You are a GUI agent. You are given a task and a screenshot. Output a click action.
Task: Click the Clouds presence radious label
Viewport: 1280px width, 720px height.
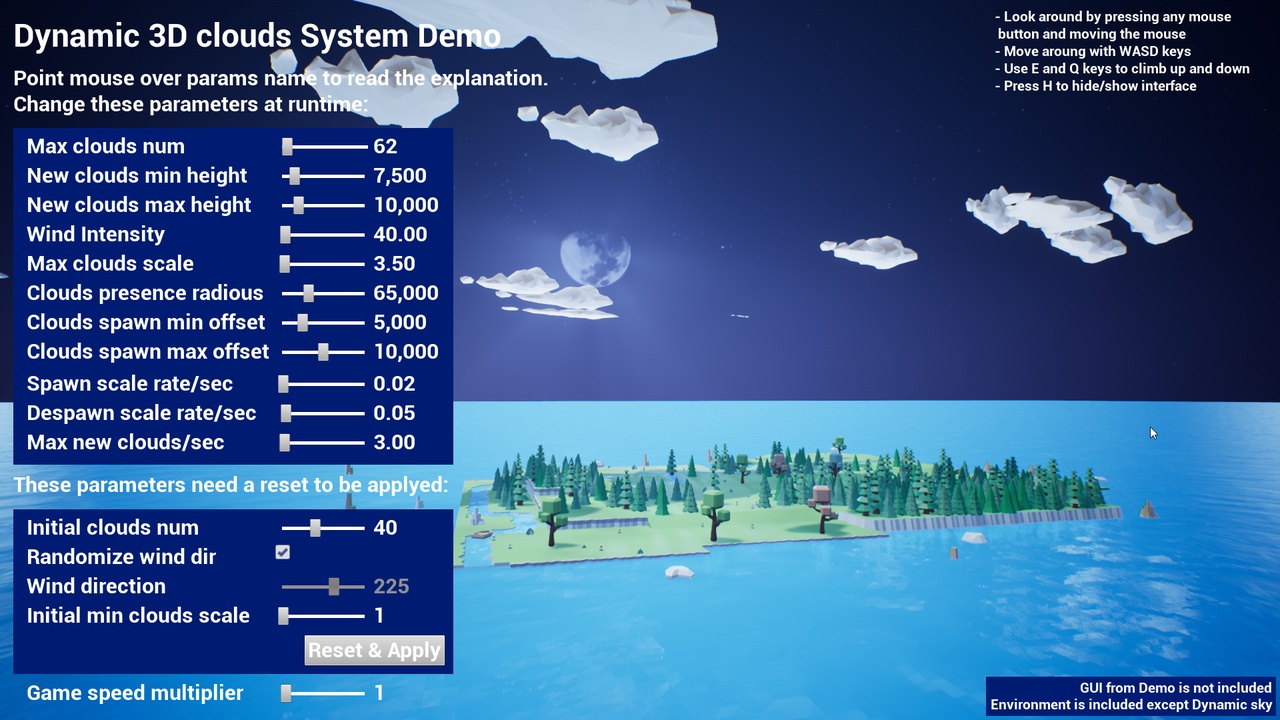click(x=145, y=293)
